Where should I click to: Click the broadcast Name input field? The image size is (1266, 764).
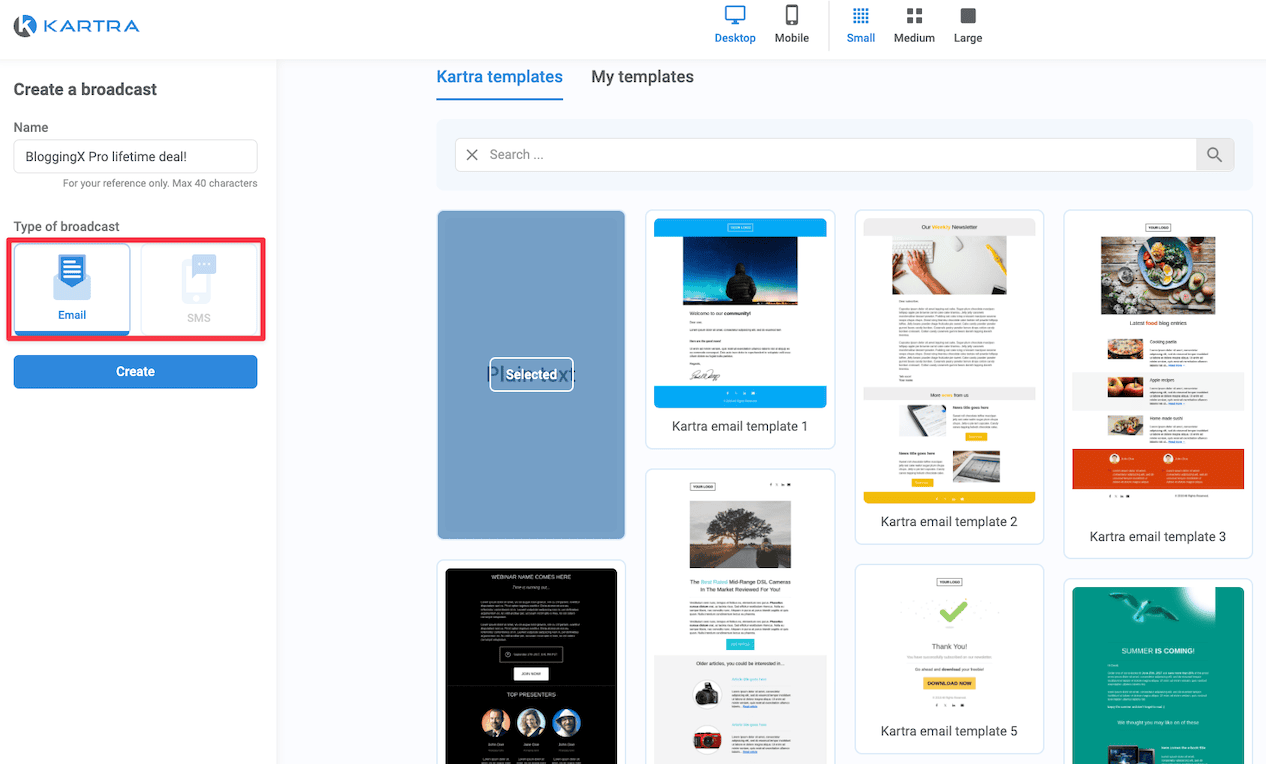click(135, 156)
